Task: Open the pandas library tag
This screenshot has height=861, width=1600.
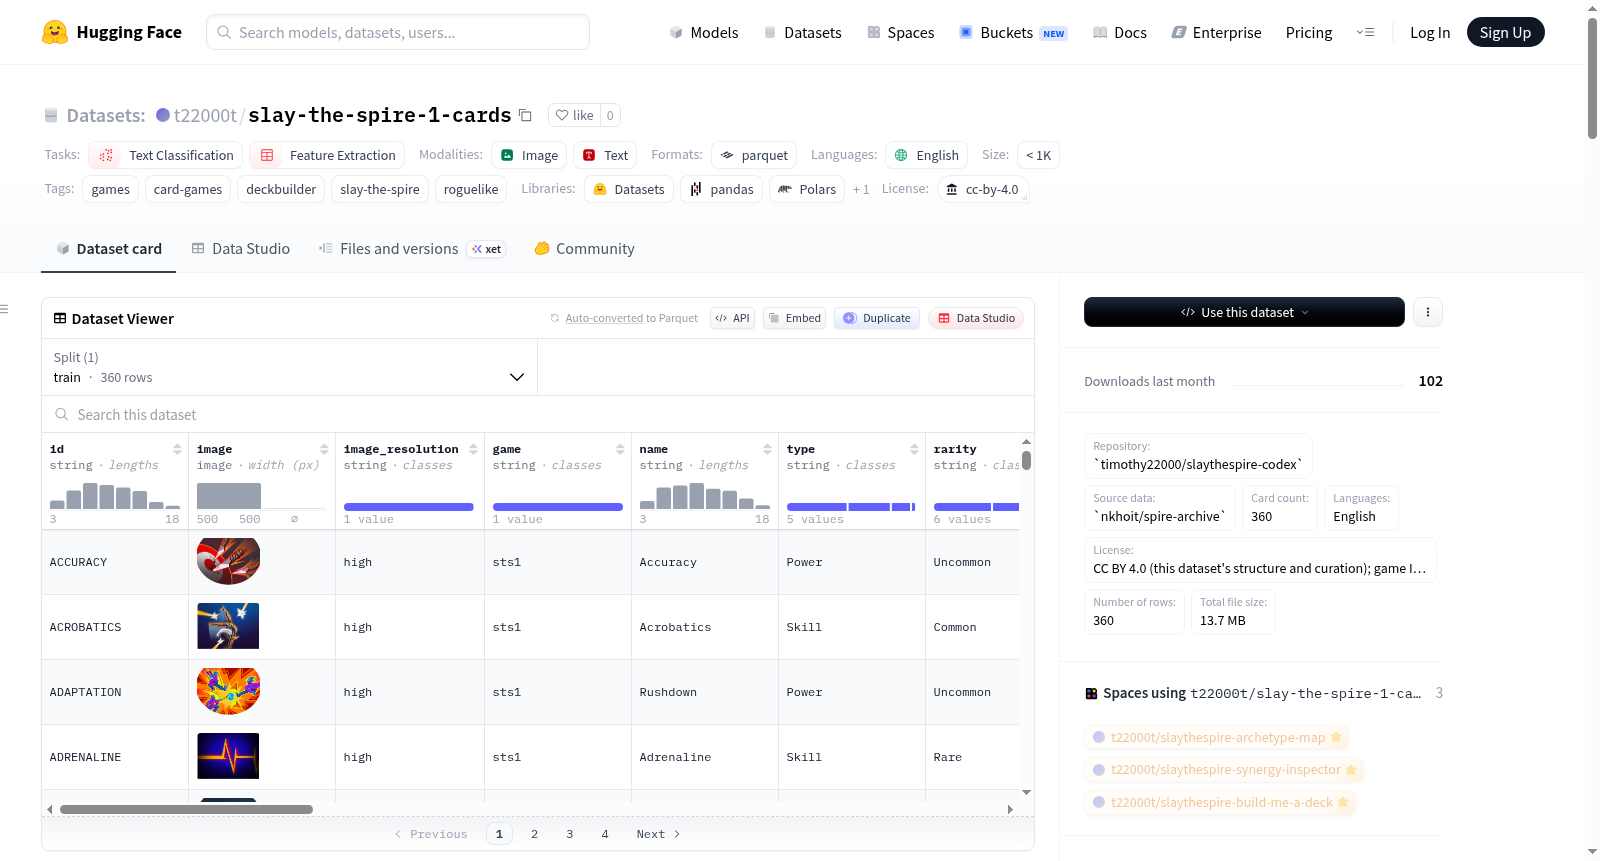Action: pyautogui.click(x=722, y=189)
